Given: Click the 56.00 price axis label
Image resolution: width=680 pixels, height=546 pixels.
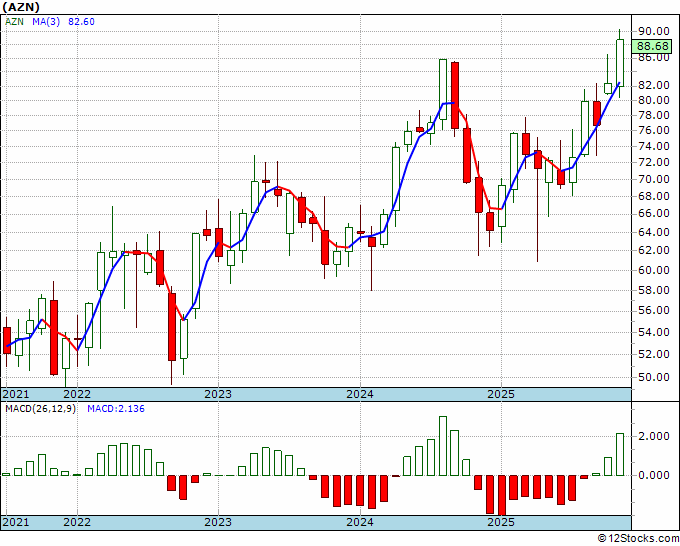Looking at the screenshot, I should (x=653, y=311).
